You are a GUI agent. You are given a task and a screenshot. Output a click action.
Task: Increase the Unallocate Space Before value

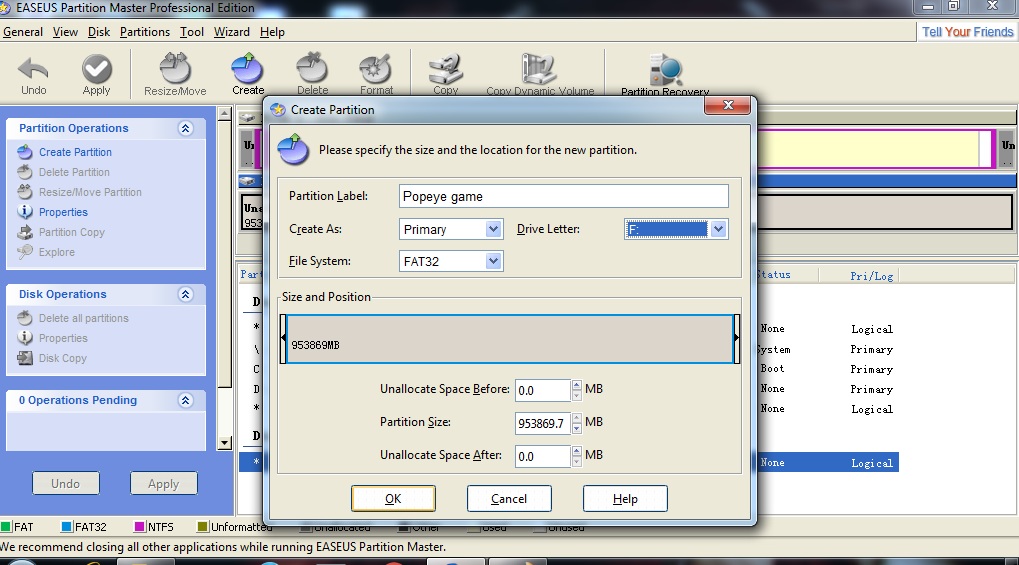tap(576, 386)
